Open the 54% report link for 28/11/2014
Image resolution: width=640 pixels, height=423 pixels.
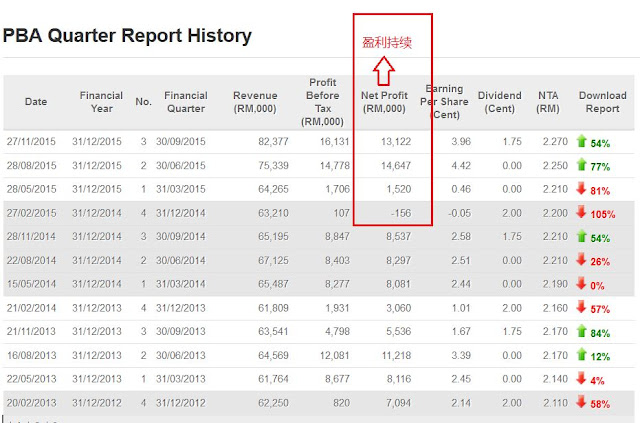(600, 238)
